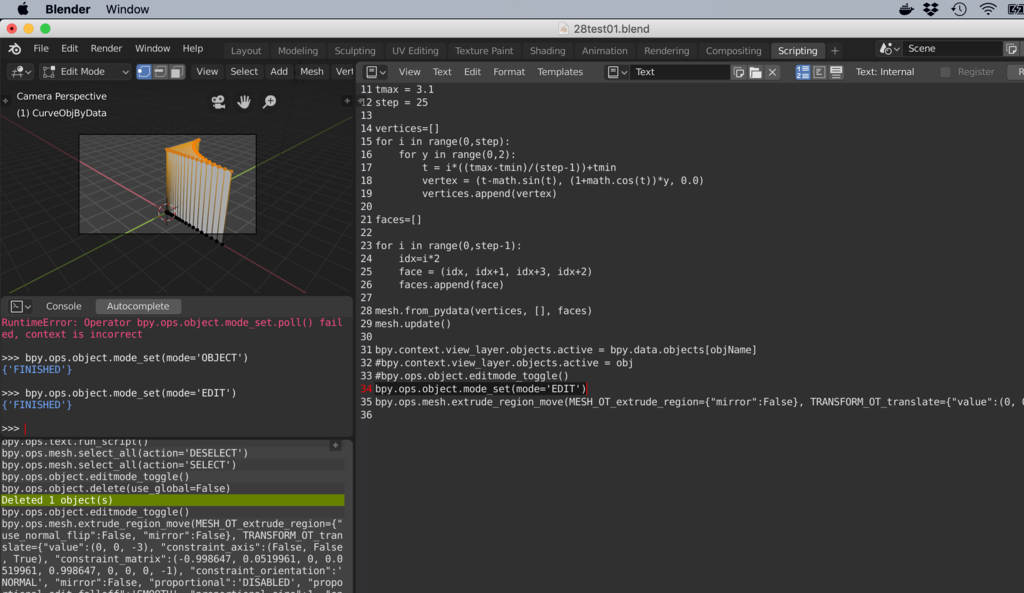This screenshot has width=1024, height=593.
Task: Switch to the Rendering workspace tab
Action: pos(666,51)
